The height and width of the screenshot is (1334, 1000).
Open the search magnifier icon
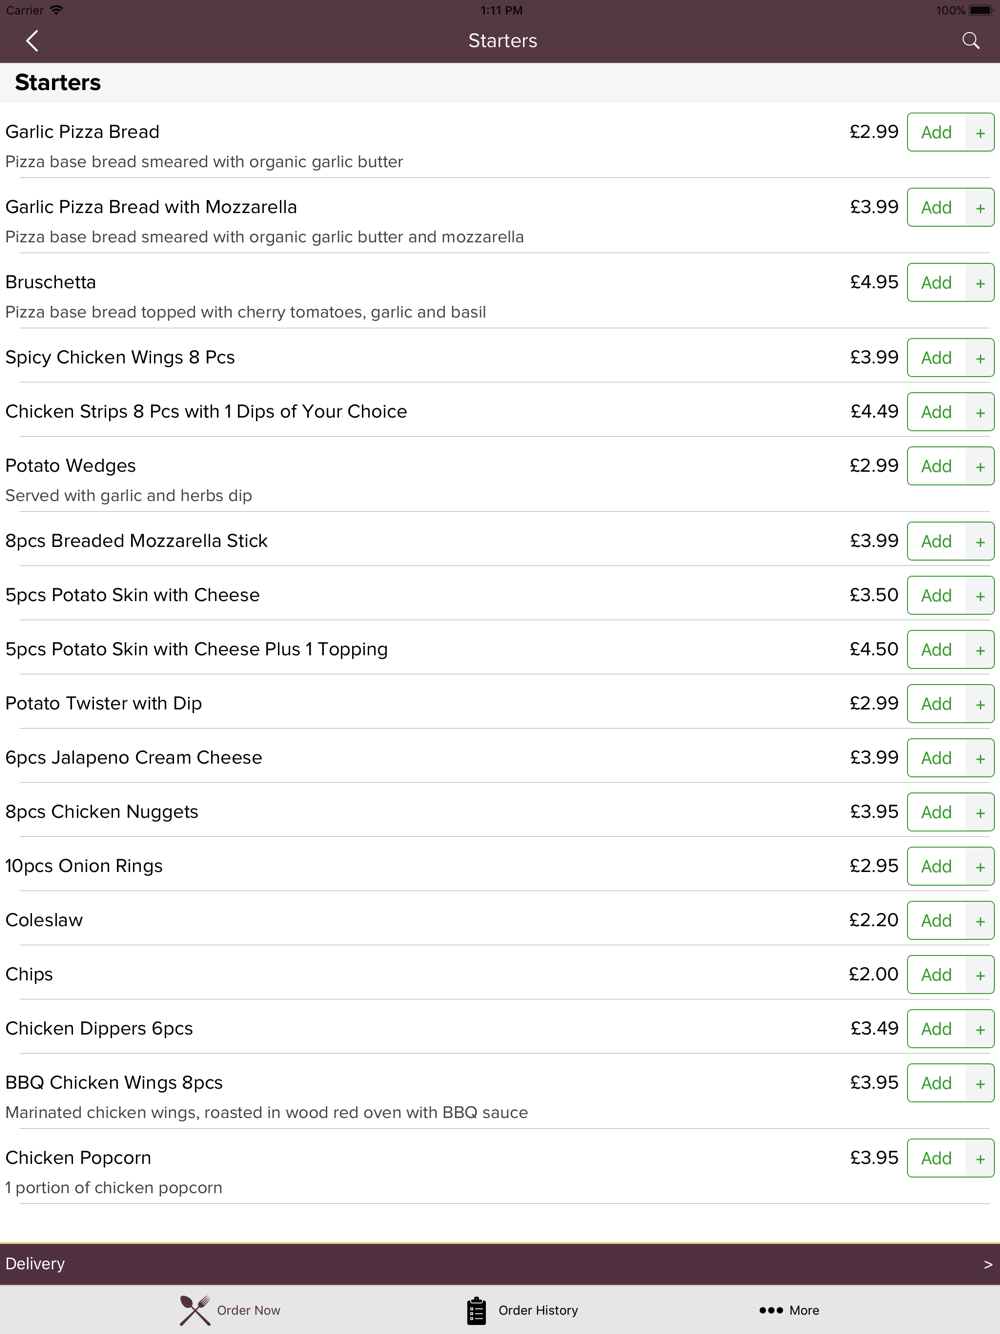click(x=970, y=41)
